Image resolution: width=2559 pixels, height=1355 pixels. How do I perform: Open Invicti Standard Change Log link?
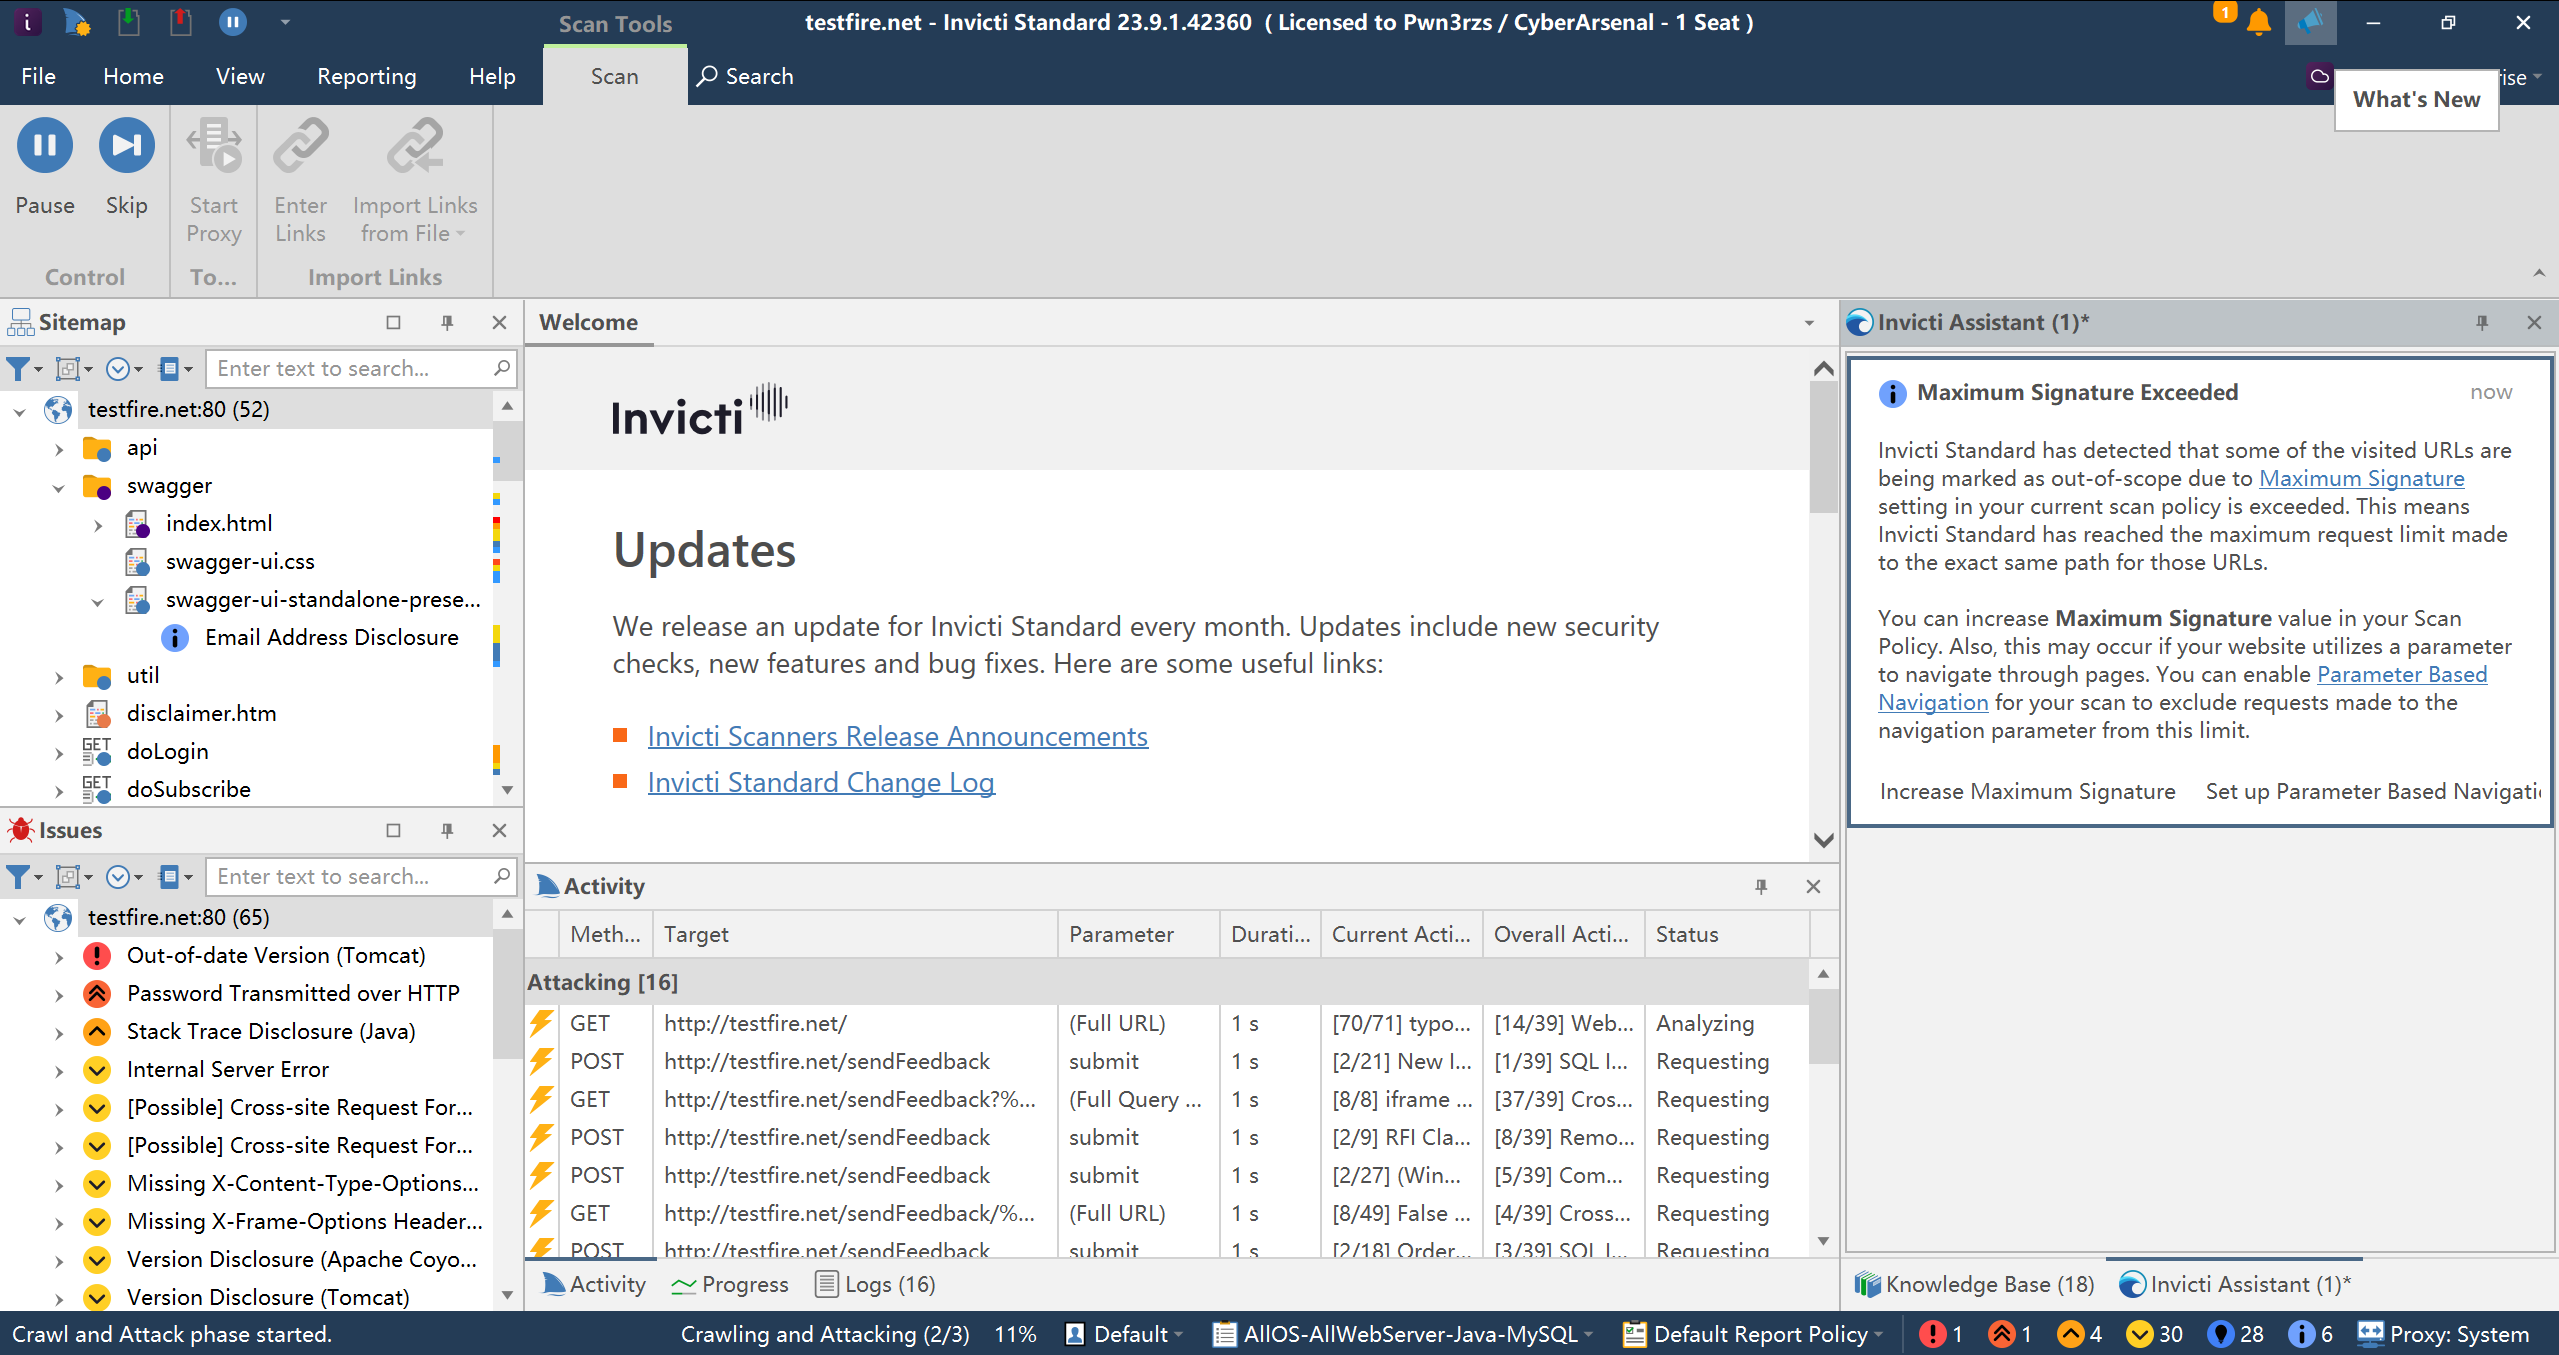(x=821, y=782)
